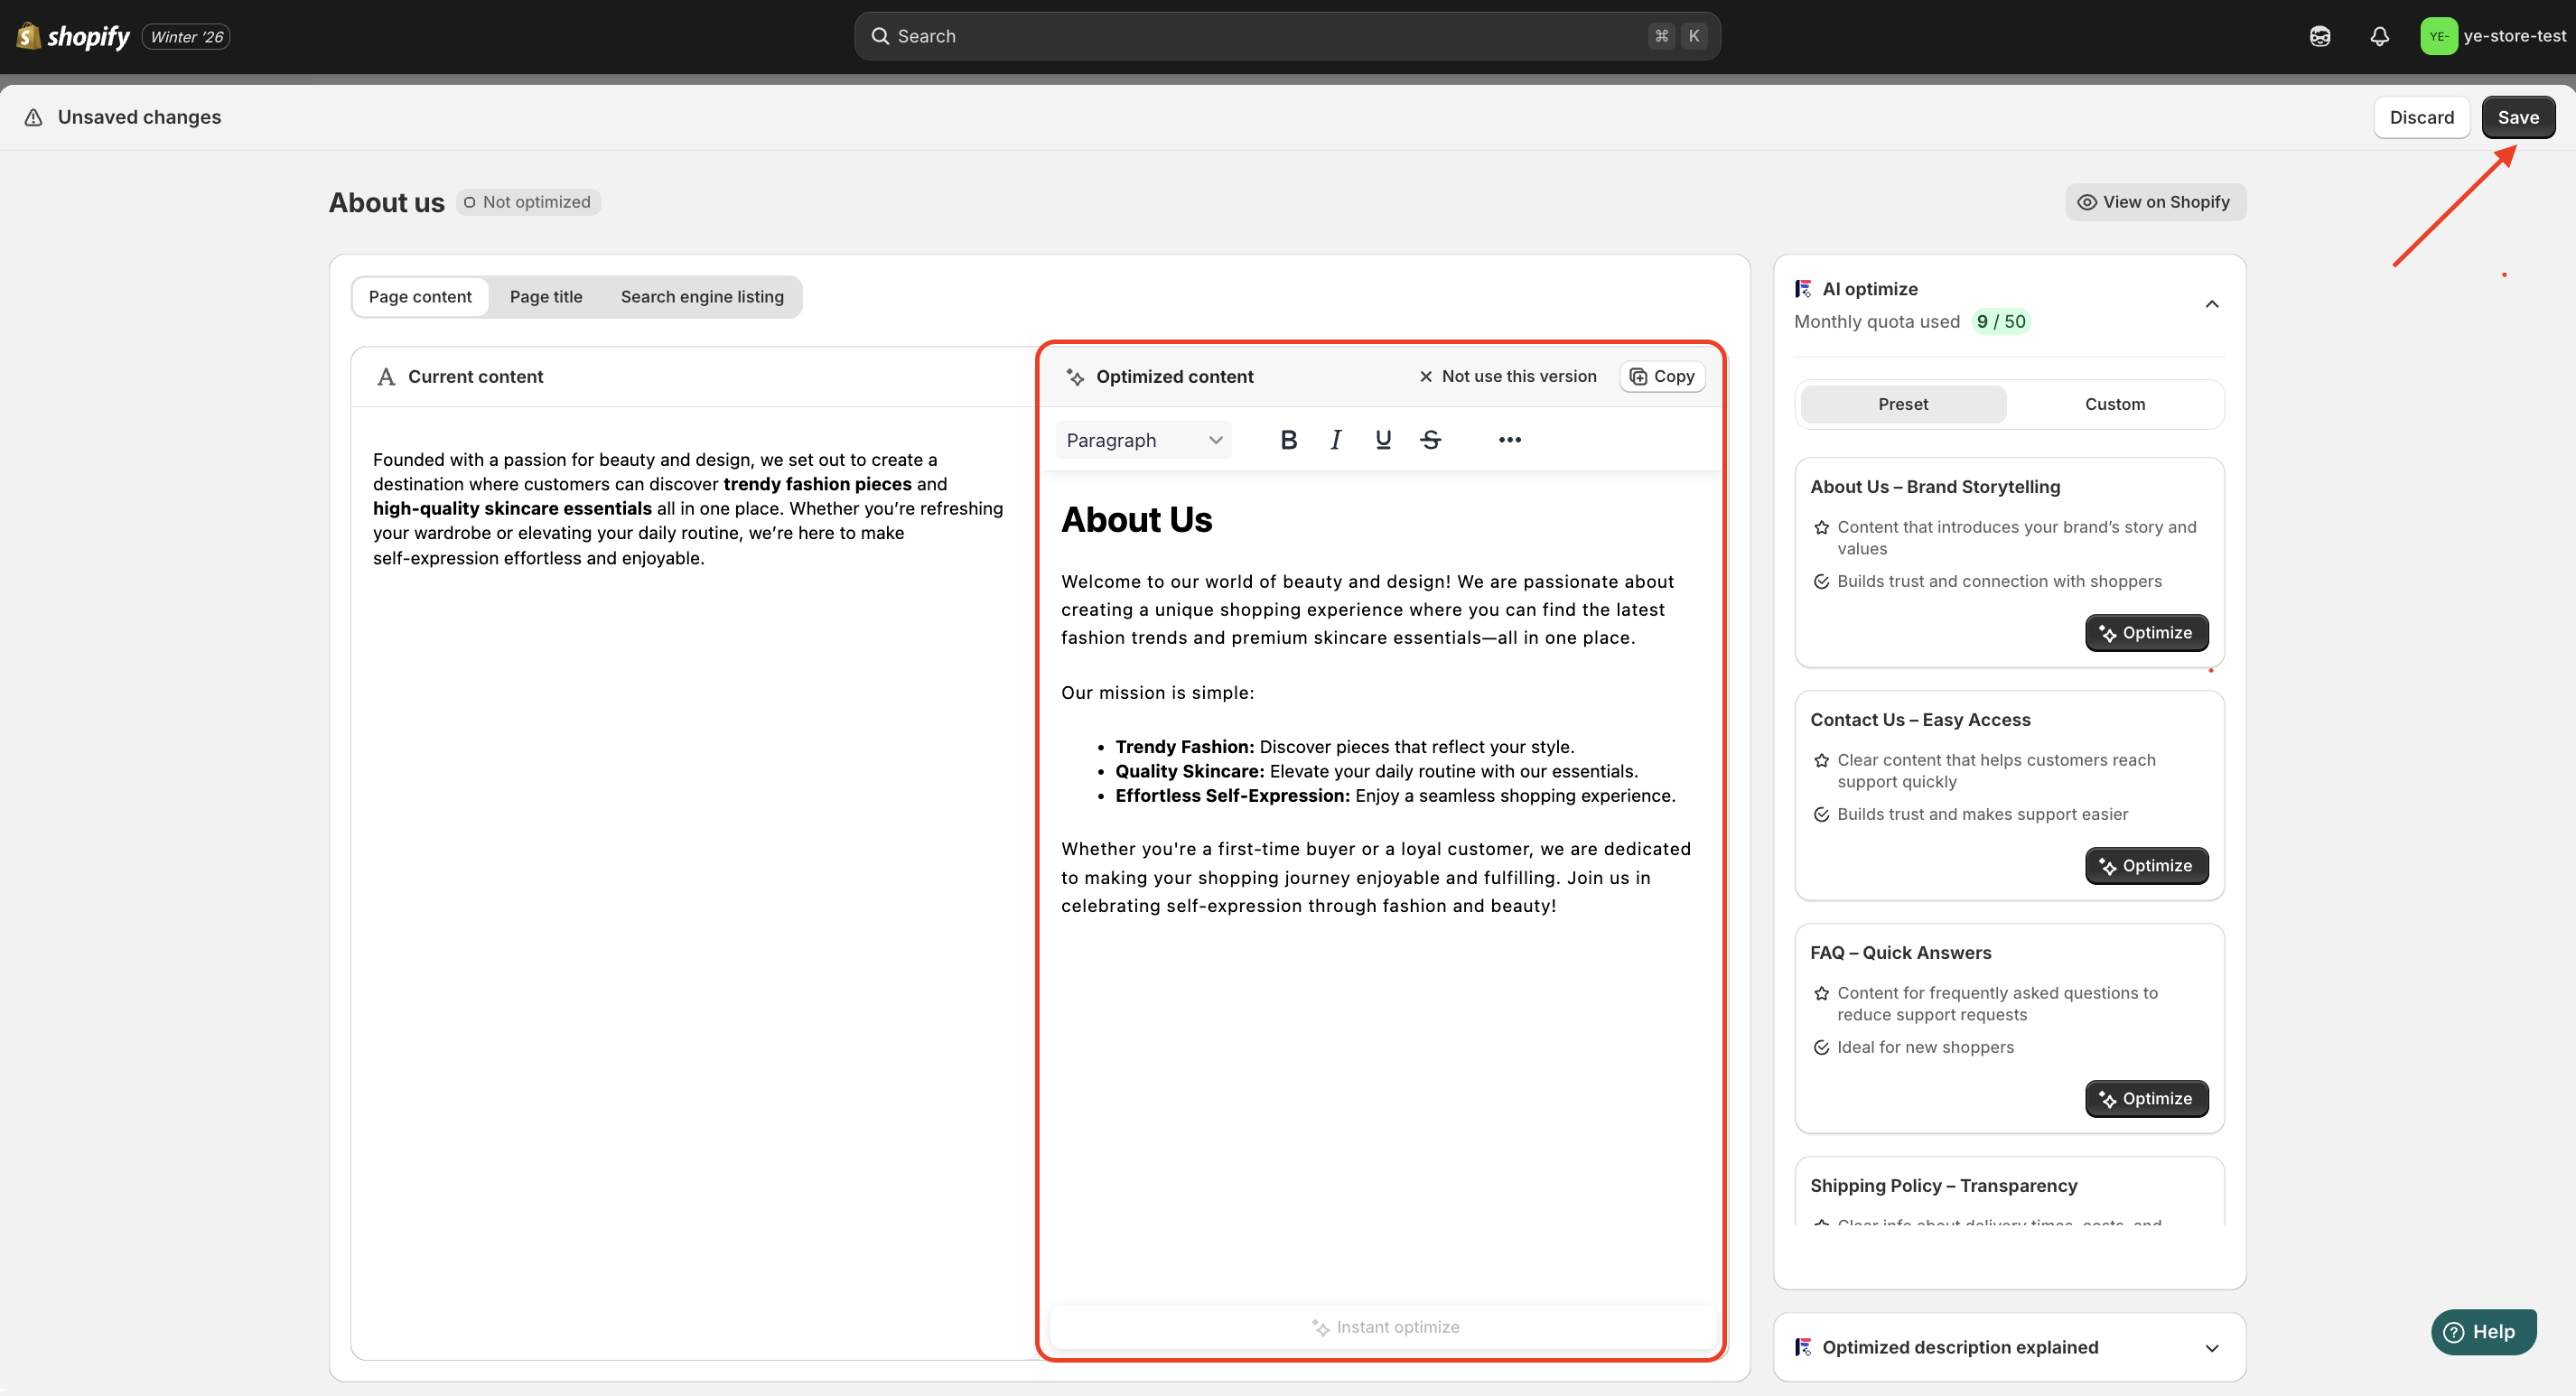Open the Paragraph style dropdown
The height and width of the screenshot is (1396, 2576).
[1143, 440]
